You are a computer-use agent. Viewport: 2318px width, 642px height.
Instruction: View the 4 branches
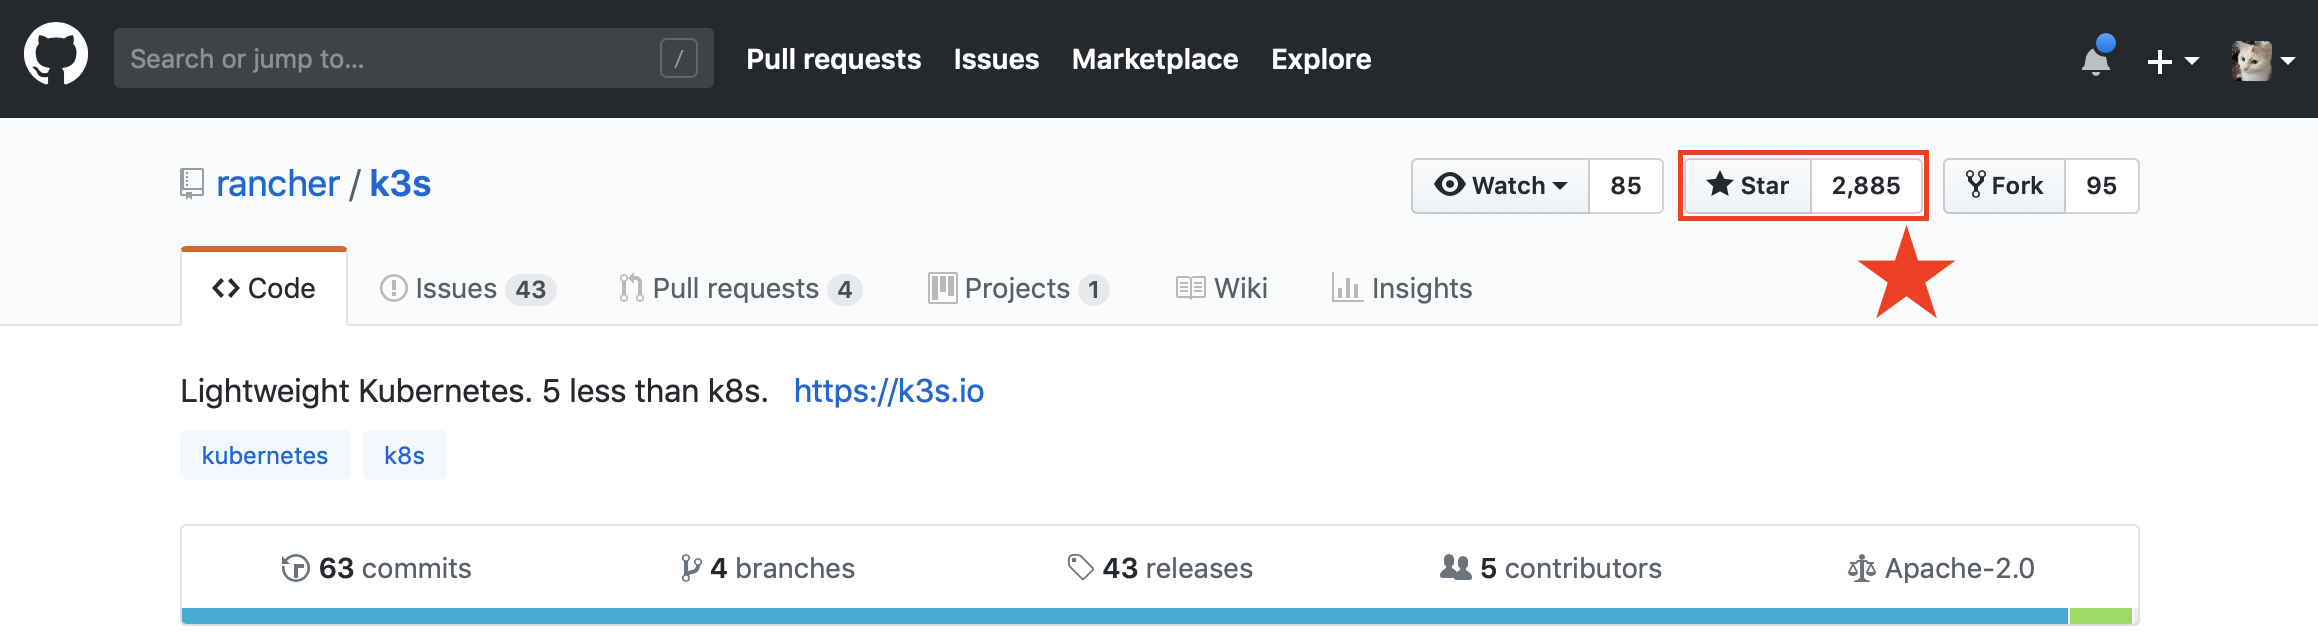768,568
